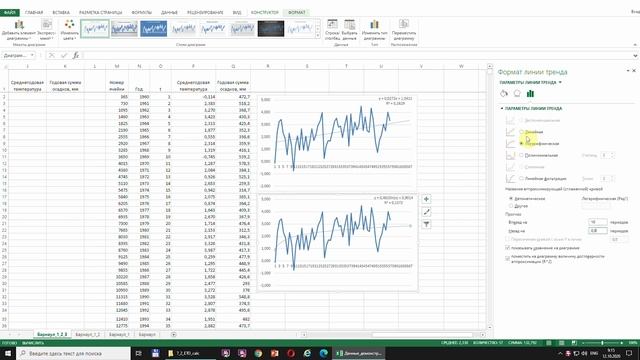Switch to sheet Барнаул
Image resolution: width=640 pixels, height=360 pixels.
(x=147, y=334)
